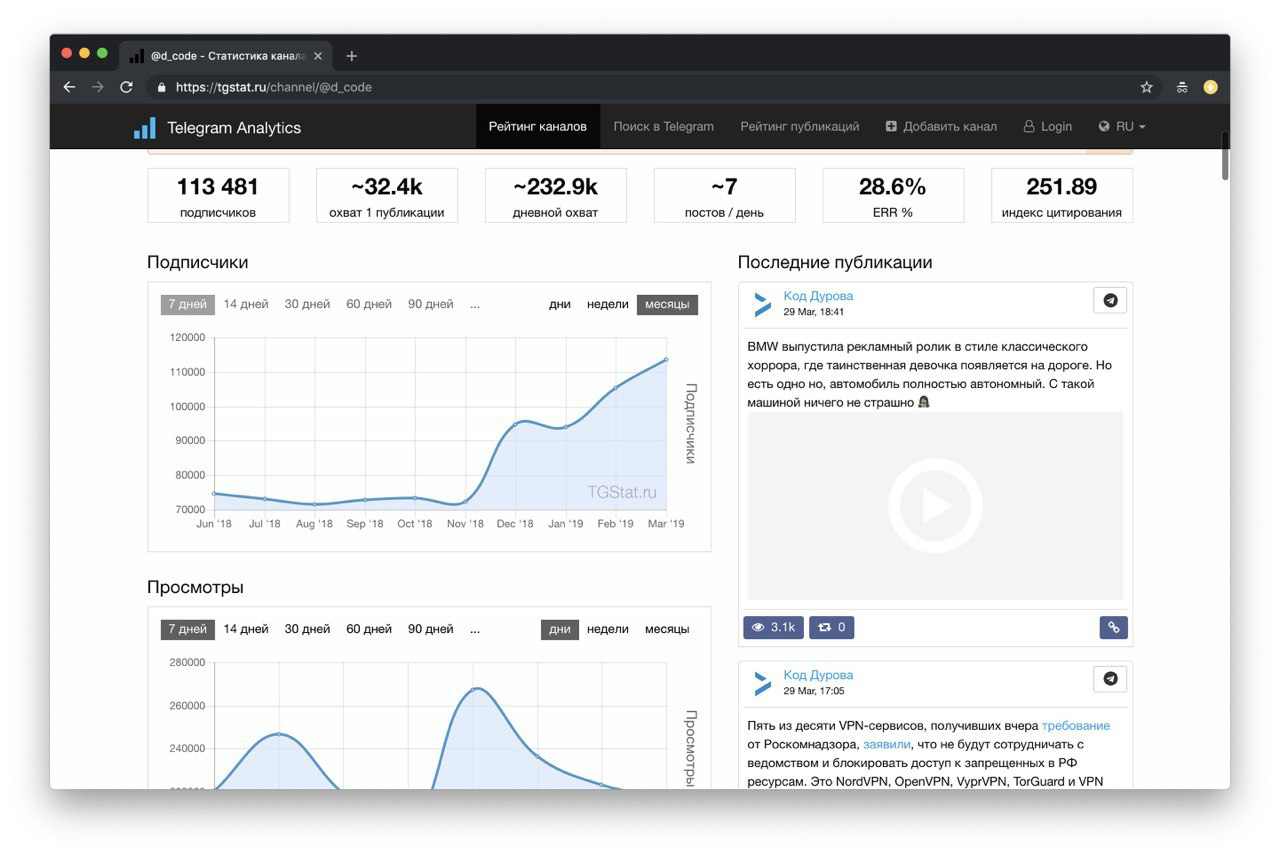Click the padlock icon in the address bar
Viewport: 1280px width, 855px height.
click(x=162, y=87)
